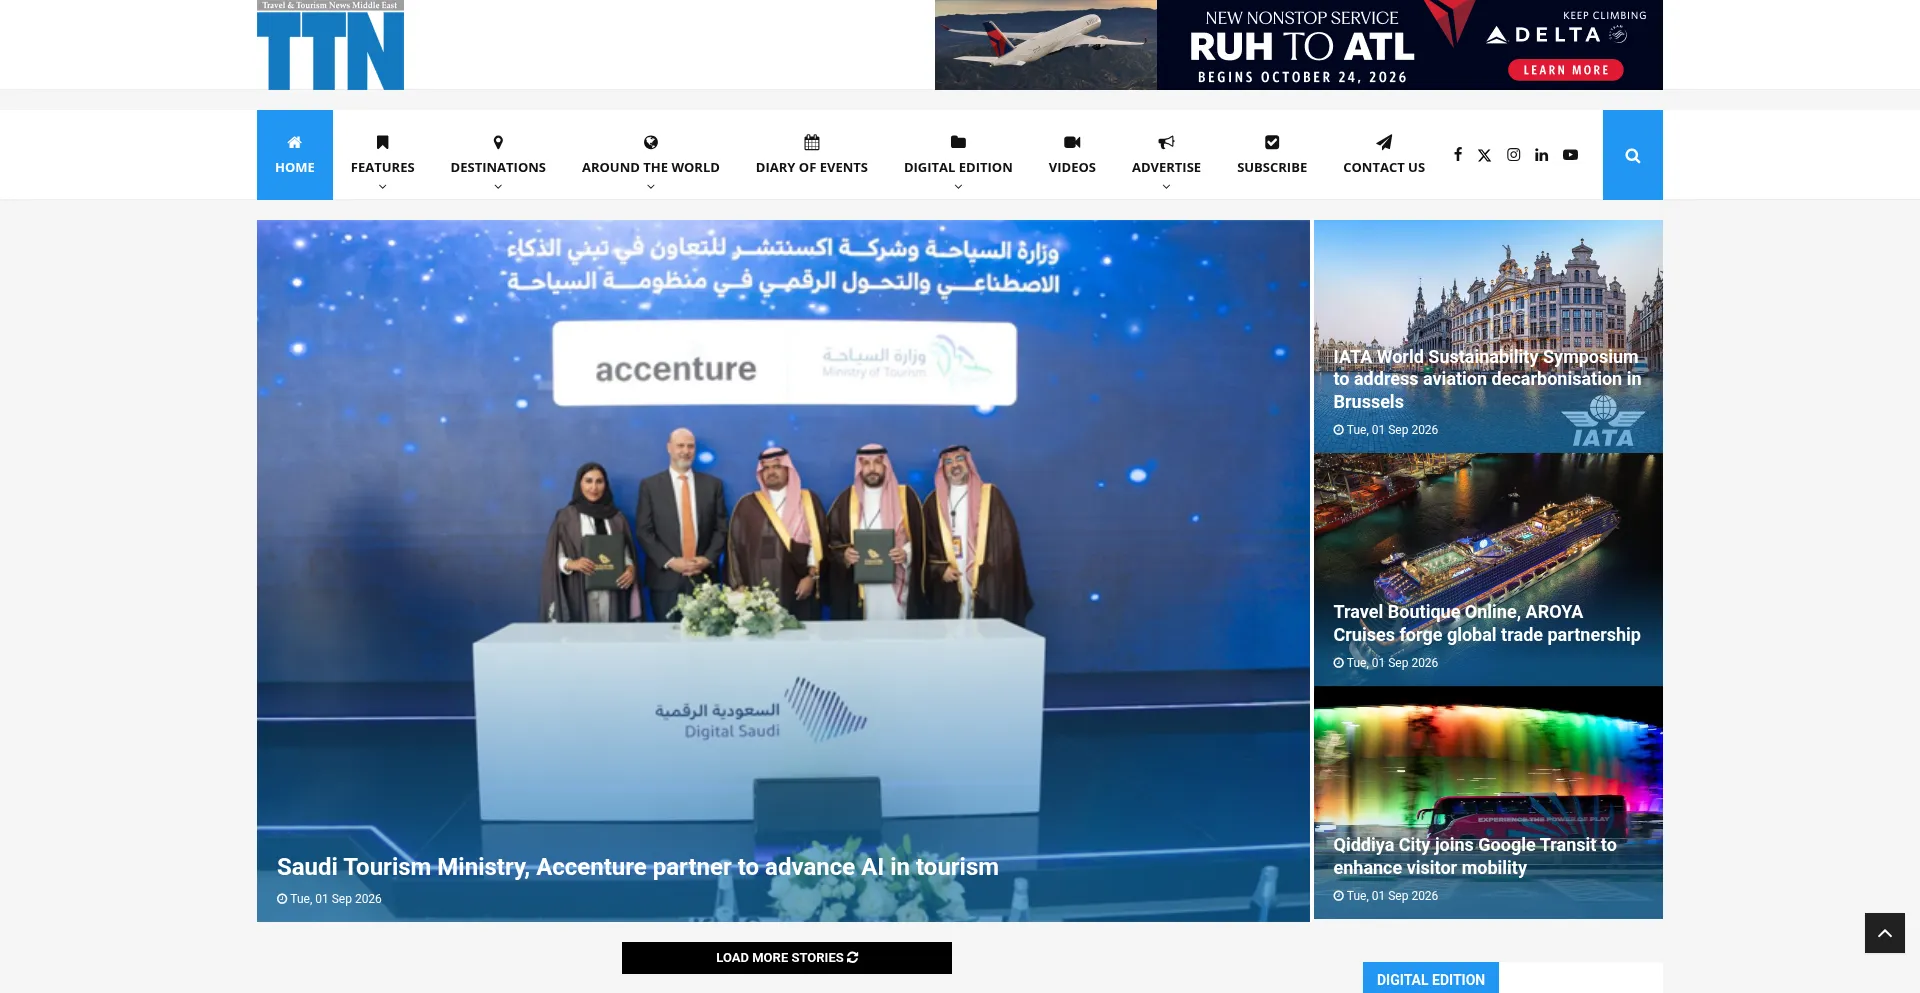Click the TTN logo in the header

click(330, 45)
